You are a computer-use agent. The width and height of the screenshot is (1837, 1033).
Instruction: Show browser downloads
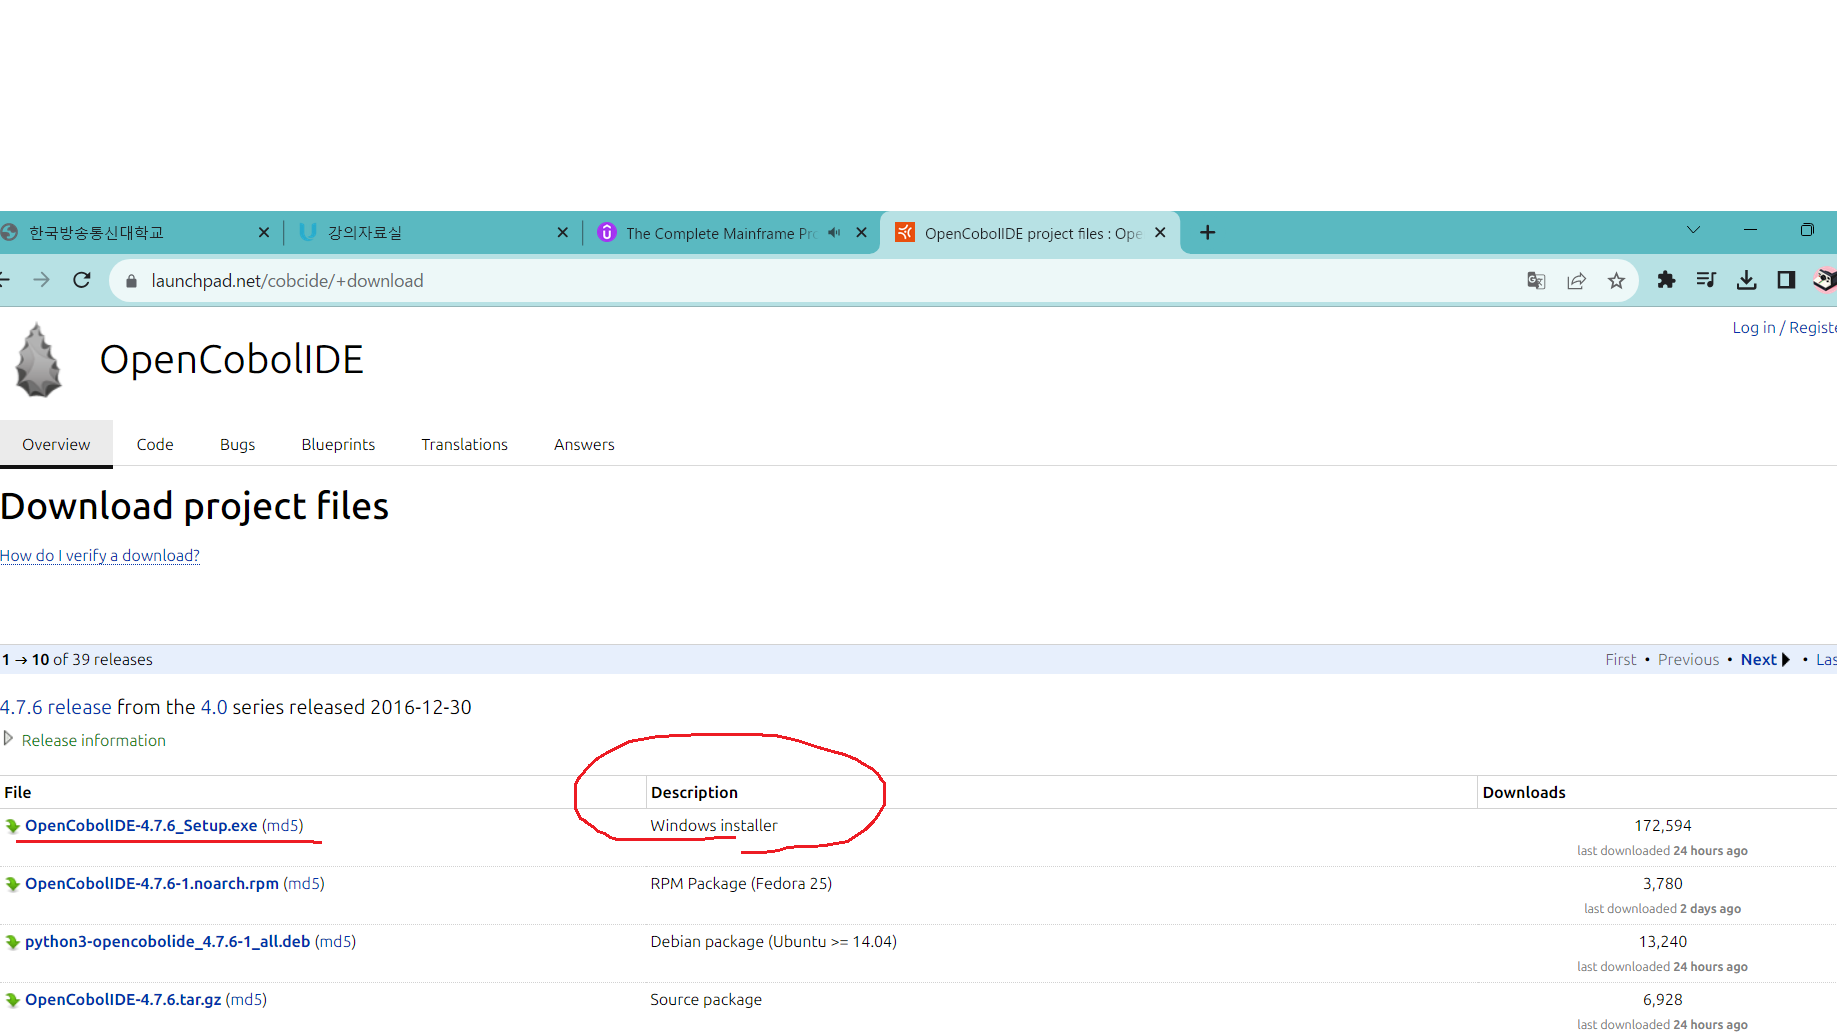click(1746, 281)
